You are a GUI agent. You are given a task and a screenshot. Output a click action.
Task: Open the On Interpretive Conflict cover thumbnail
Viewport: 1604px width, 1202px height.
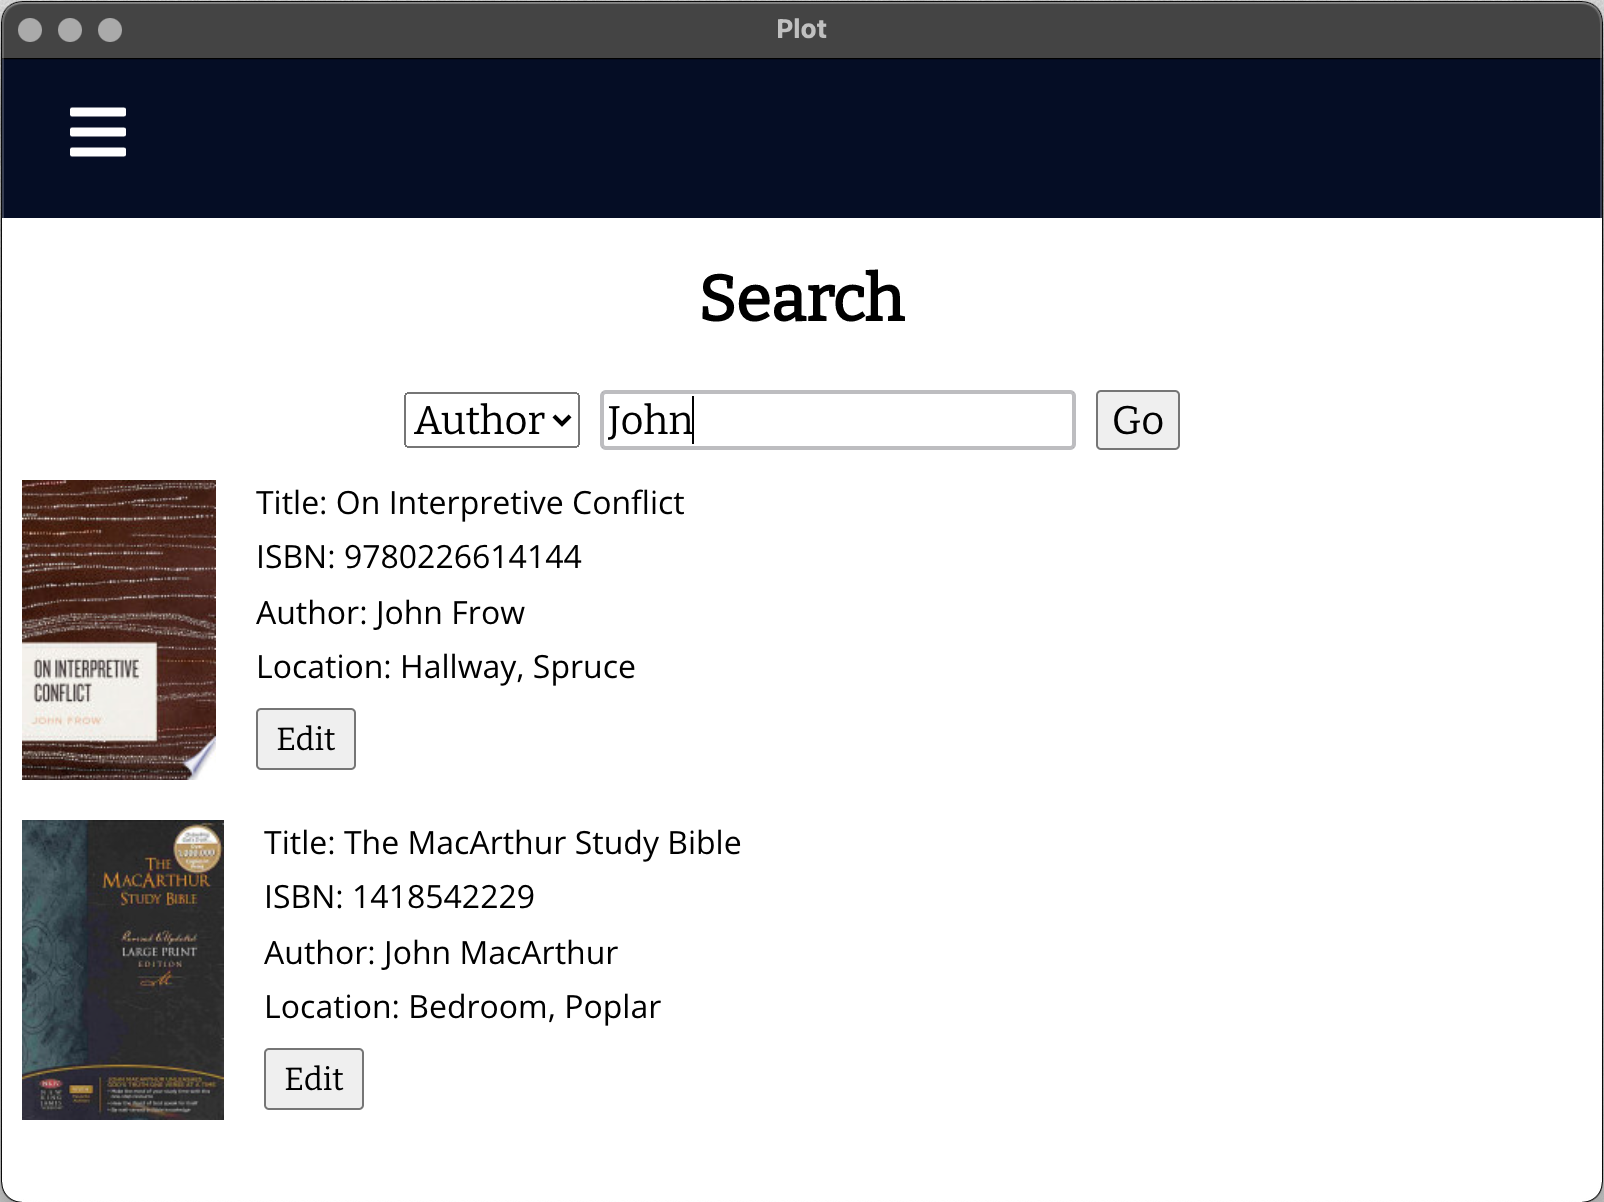pyautogui.click(x=119, y=629)
